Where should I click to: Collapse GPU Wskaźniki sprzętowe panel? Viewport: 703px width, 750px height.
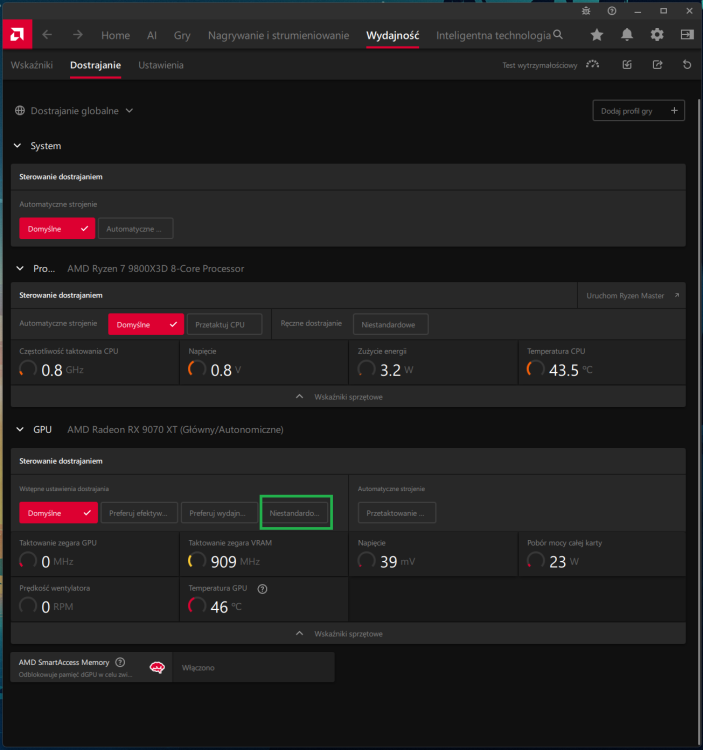(348, 633)
